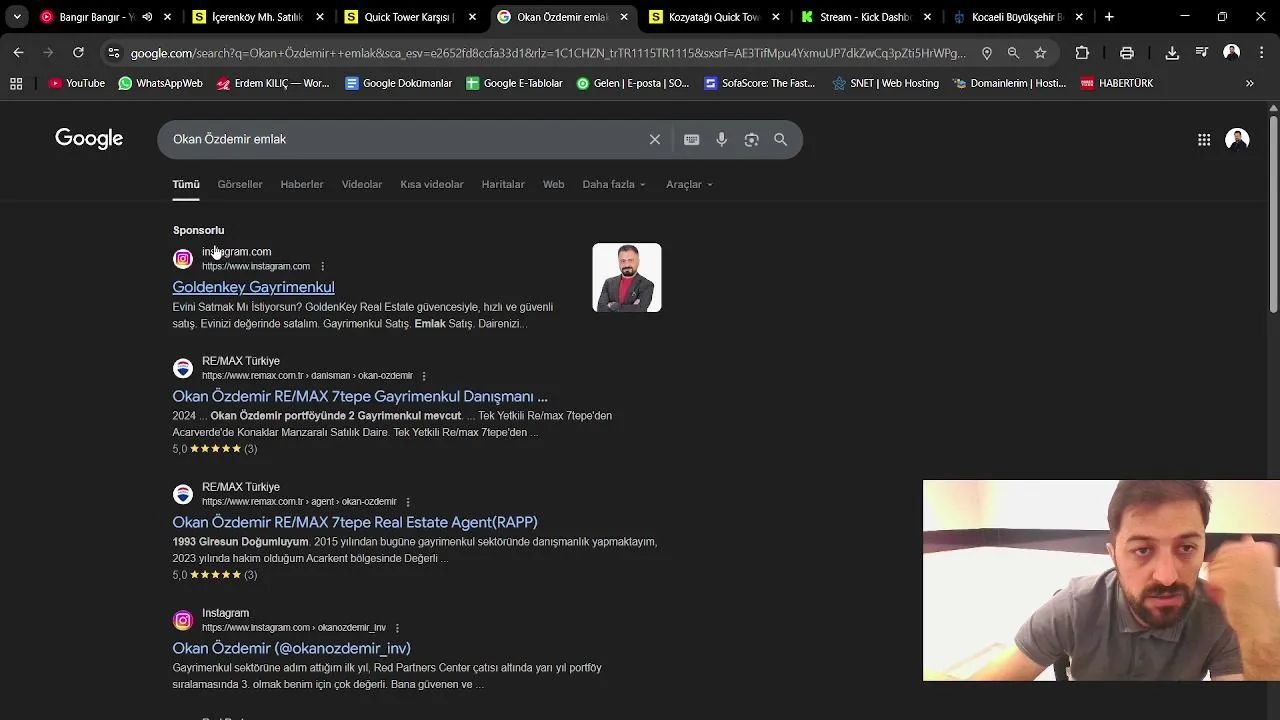Open the media control icon in toolbar
This screenshot has height=720, width=1280.
point(1202,53)
